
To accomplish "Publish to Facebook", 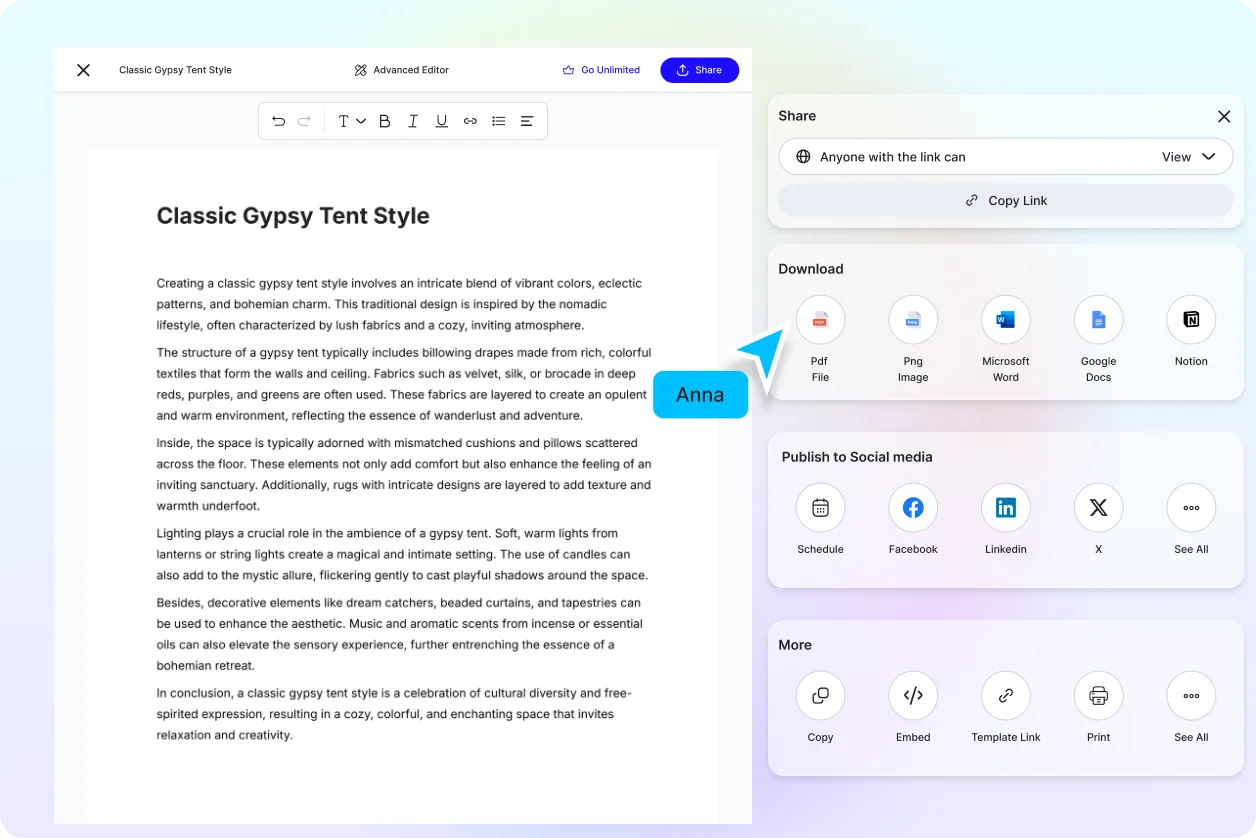I will (913, 508).
